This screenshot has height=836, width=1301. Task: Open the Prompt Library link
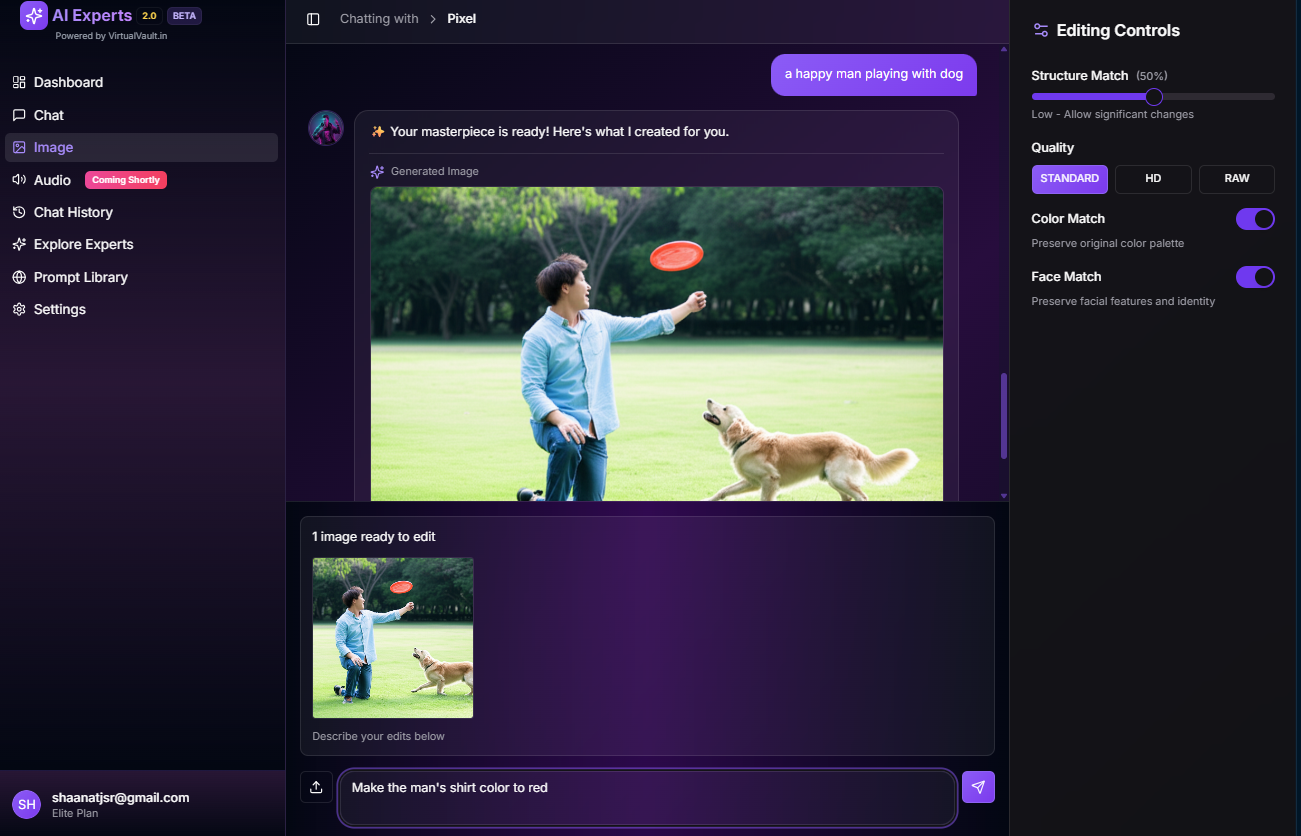[80, 277]
